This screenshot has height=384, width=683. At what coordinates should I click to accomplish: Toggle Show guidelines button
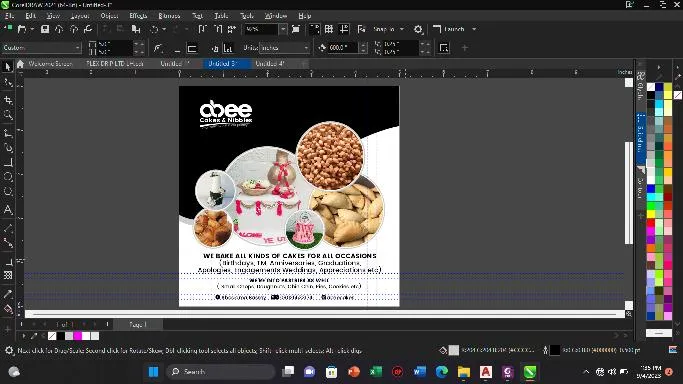pos(344,29)
